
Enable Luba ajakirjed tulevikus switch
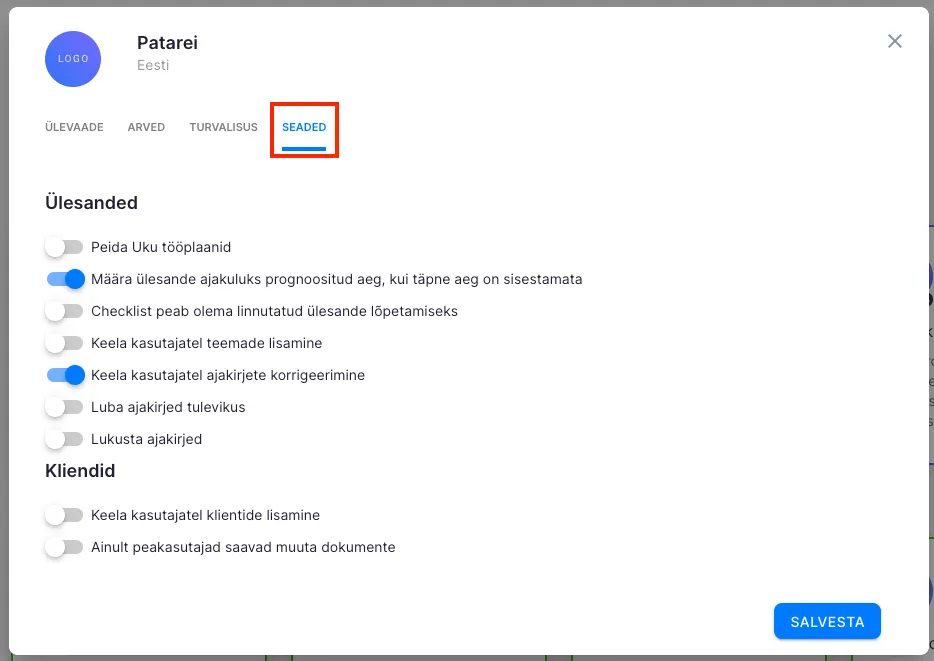tap(64, 407)
